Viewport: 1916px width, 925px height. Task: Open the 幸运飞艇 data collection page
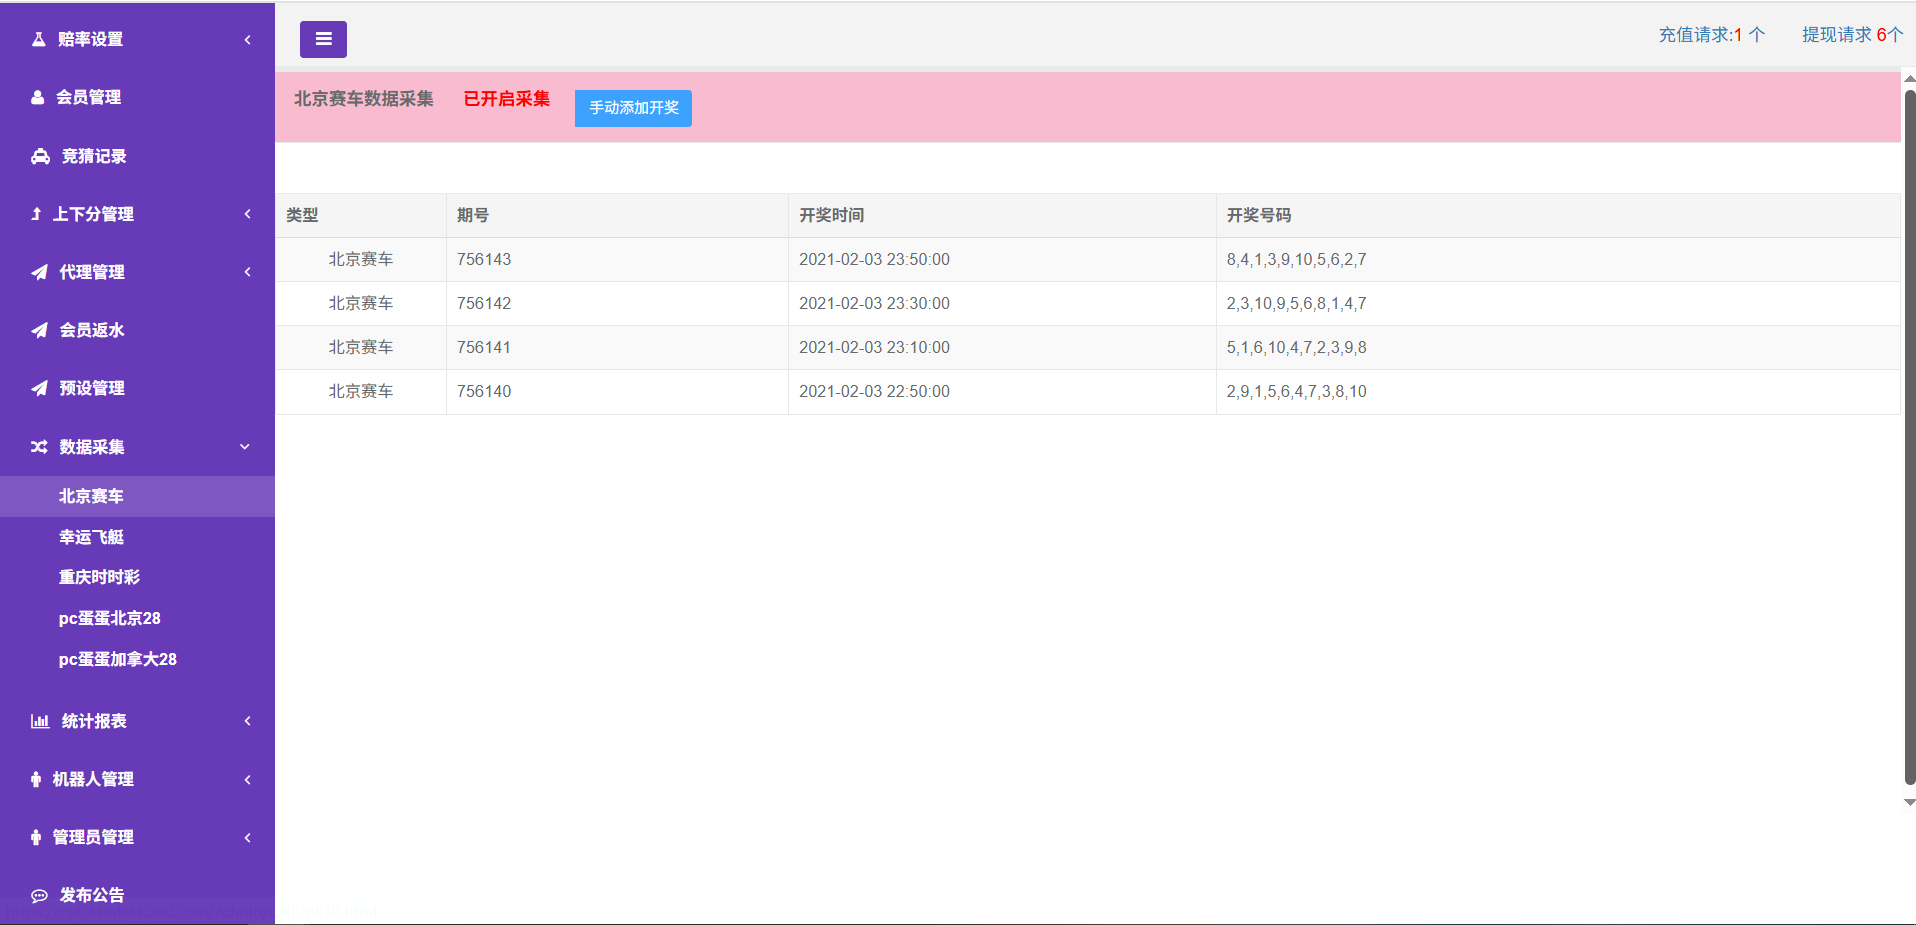tap(91, 537)
